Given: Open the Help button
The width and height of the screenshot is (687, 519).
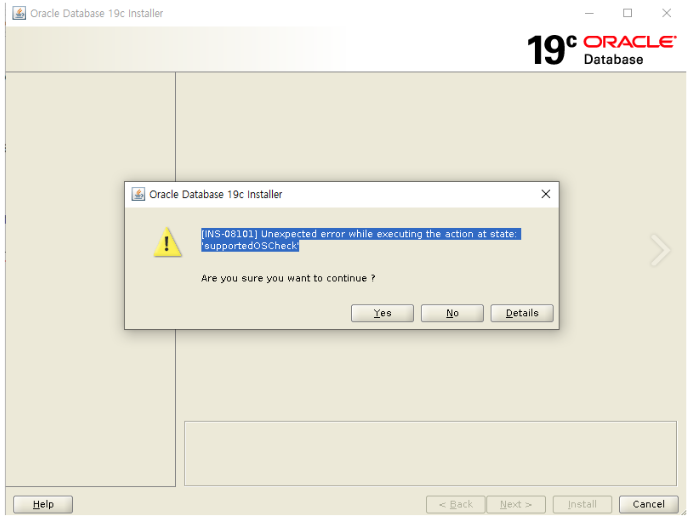Looking at the screenshot, I should coord(43,504).
